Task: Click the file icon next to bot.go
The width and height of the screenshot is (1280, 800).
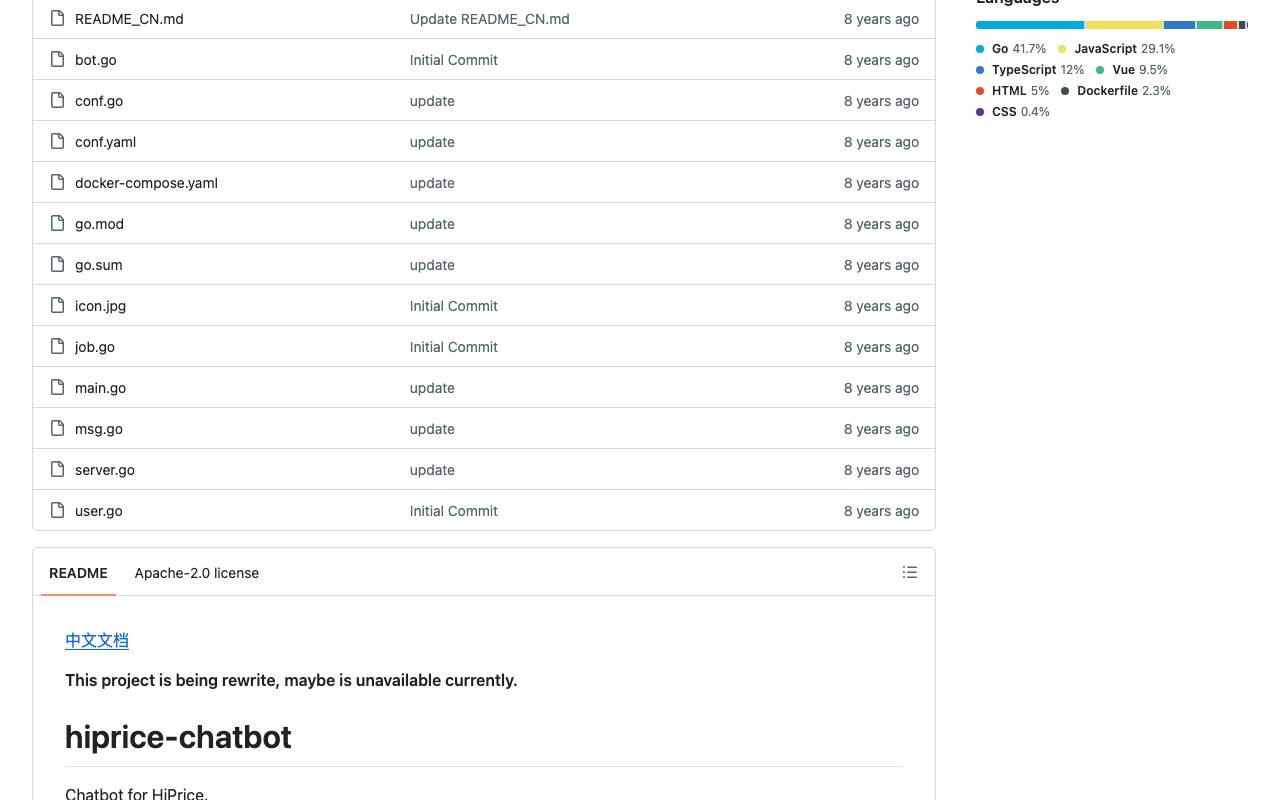Action: [x=58, y=59]
